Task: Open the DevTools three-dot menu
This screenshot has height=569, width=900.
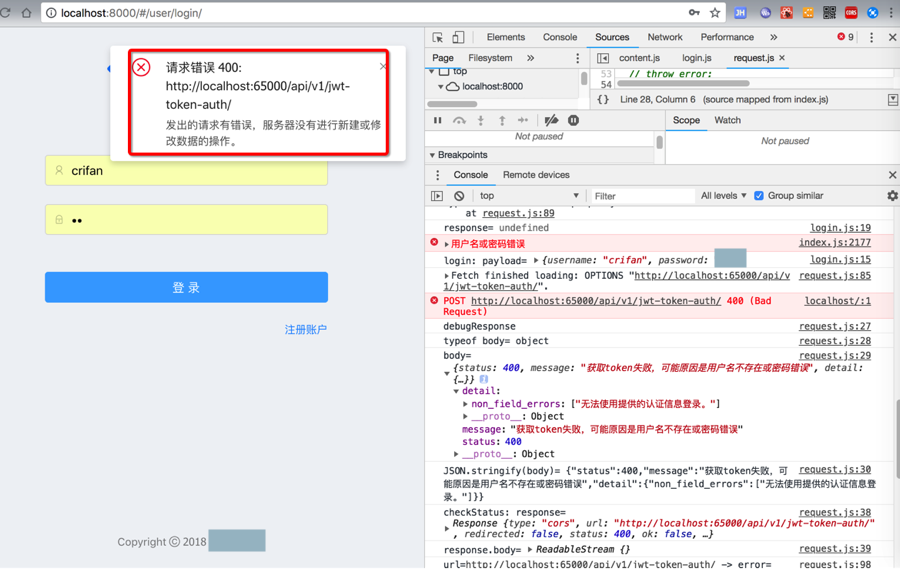Action: (871, 37)
